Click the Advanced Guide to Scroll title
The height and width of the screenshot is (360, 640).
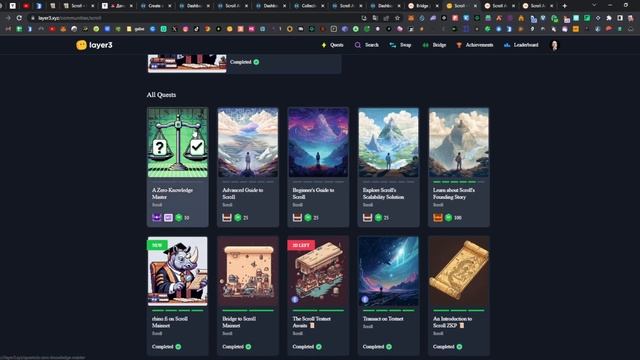[242, 193]
